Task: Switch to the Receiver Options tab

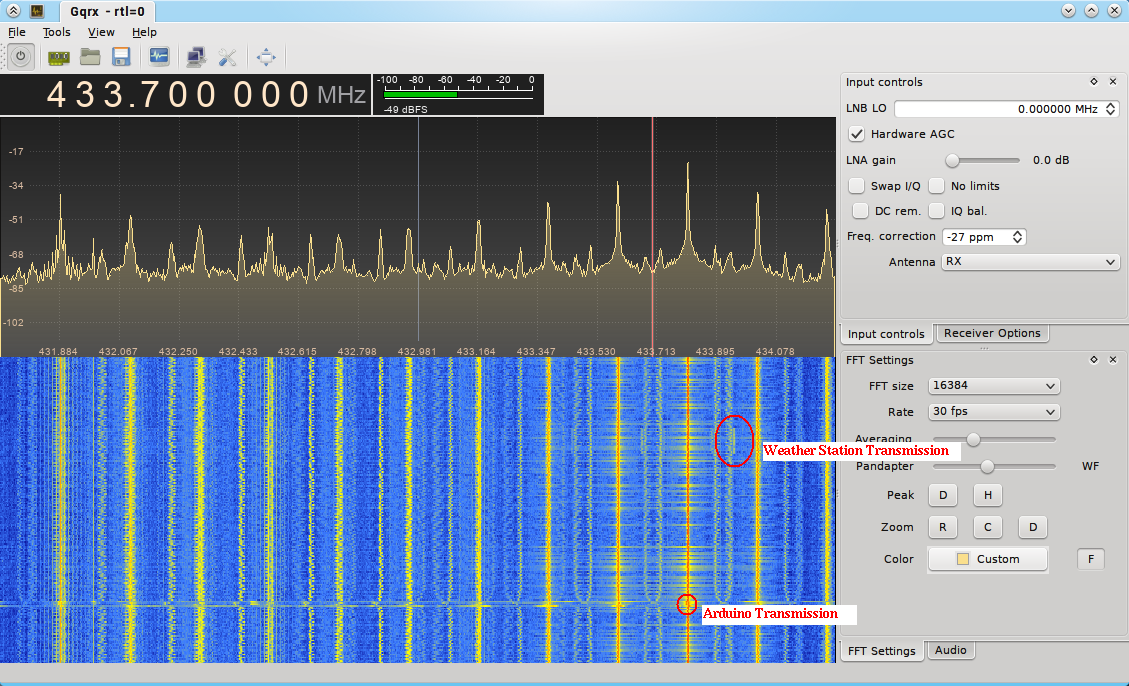Action: tap(992, 333)
